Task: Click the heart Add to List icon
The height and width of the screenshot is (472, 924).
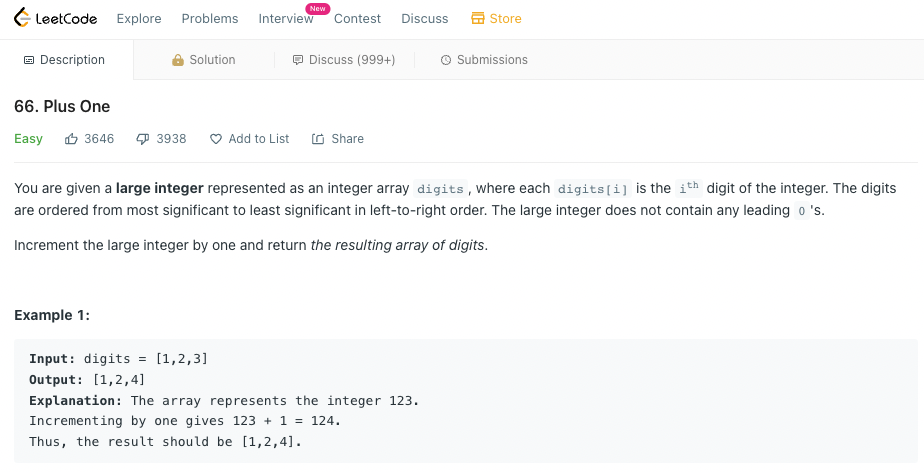Action: [216, 139]
